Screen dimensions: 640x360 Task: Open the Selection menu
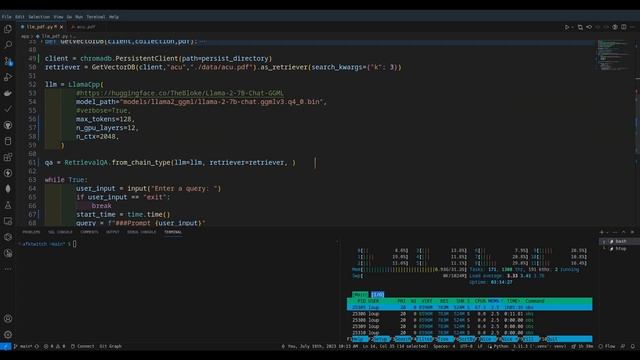39,17
